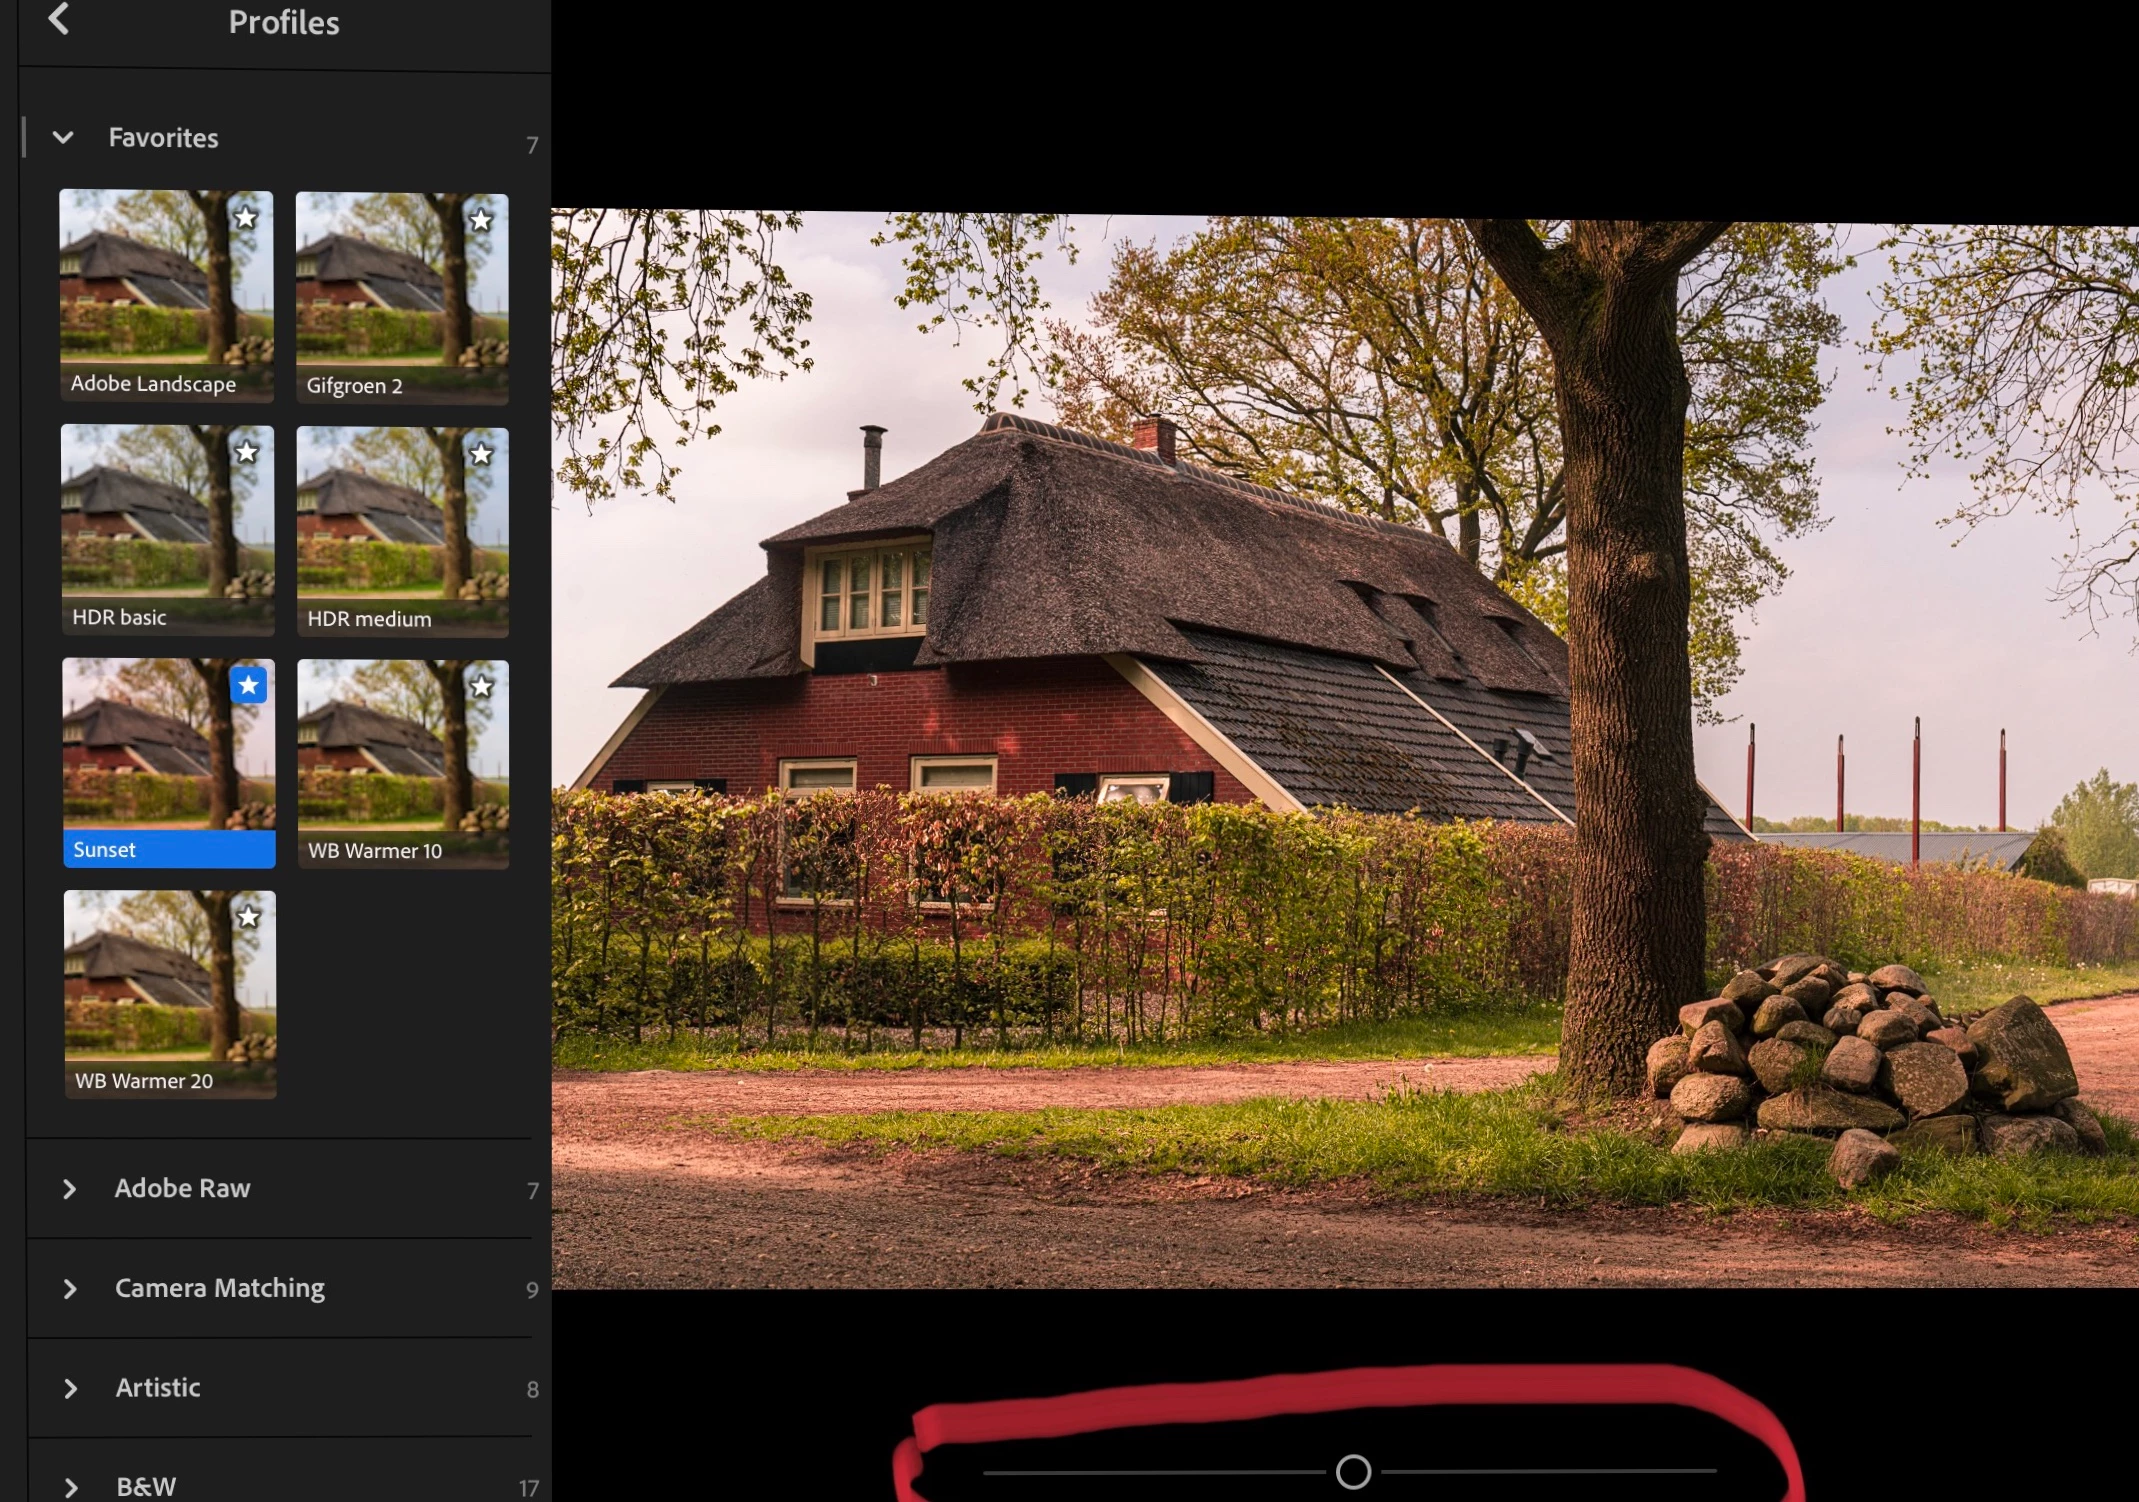The width and height of the screenshot is (2139, 1502).
Task: Unfavorite the Adobe Landscape profile star
Action: [246, 218]
